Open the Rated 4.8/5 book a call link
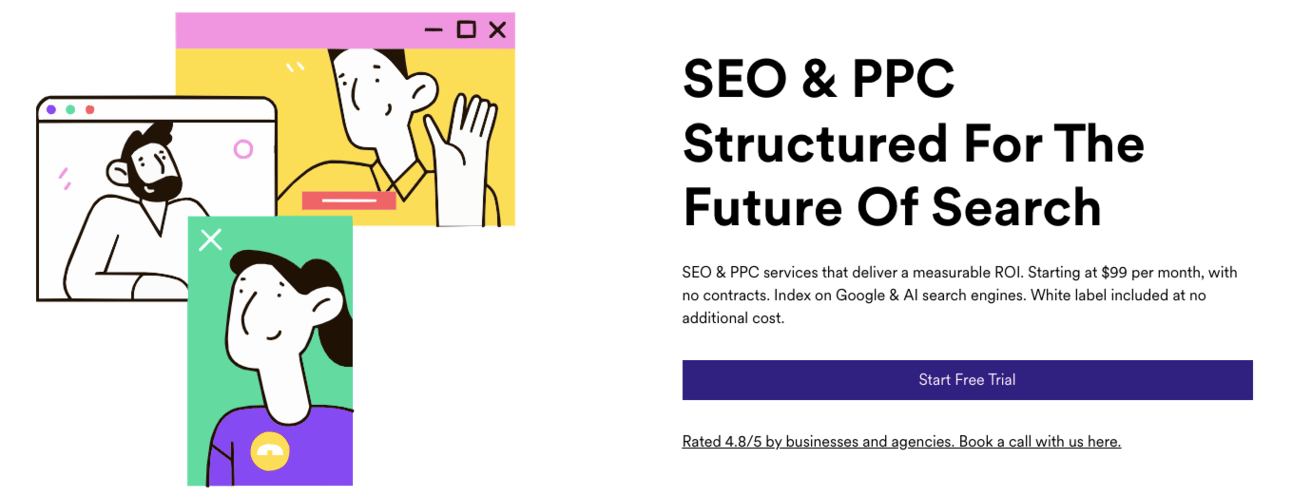 pos(901,441)
